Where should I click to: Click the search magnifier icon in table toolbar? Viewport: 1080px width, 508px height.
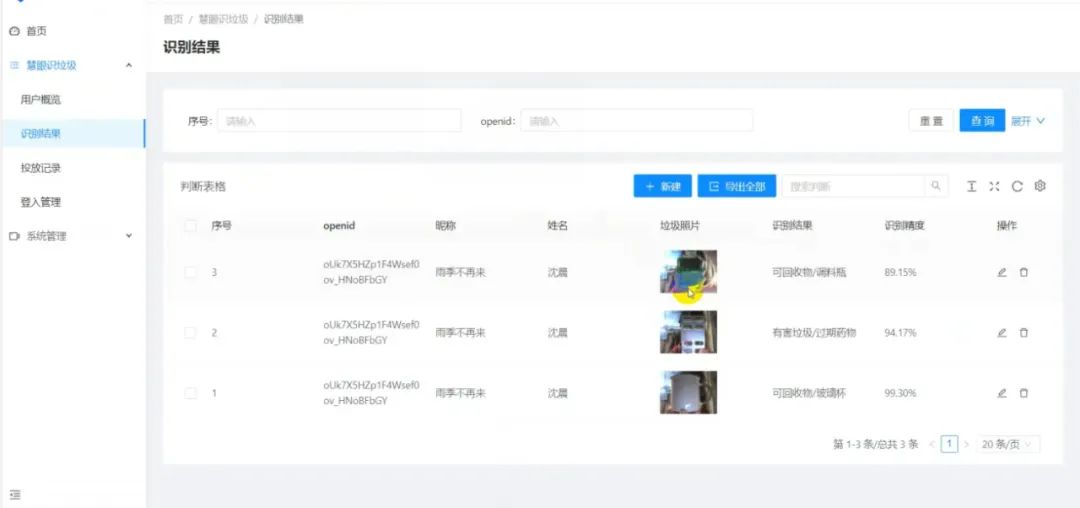(x=936, y=186)
